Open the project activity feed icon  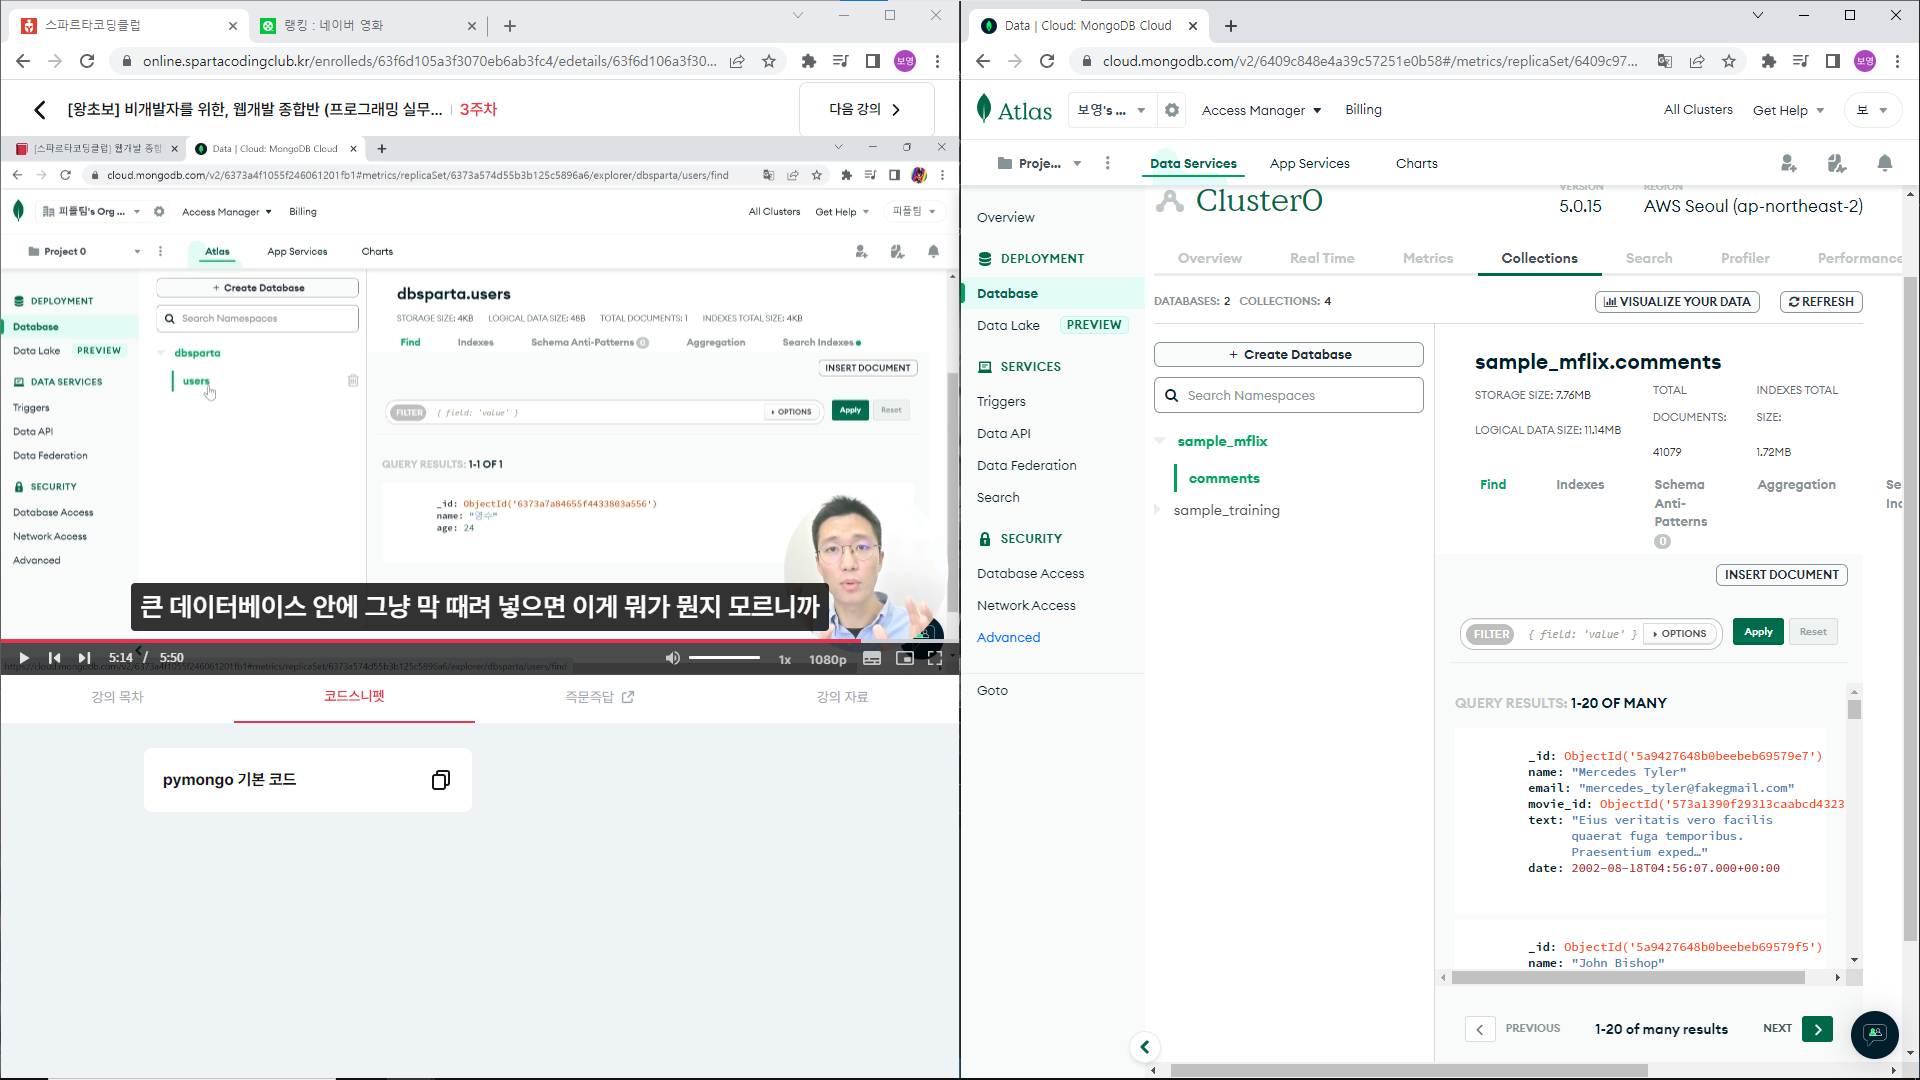[x=1837, y=163]
